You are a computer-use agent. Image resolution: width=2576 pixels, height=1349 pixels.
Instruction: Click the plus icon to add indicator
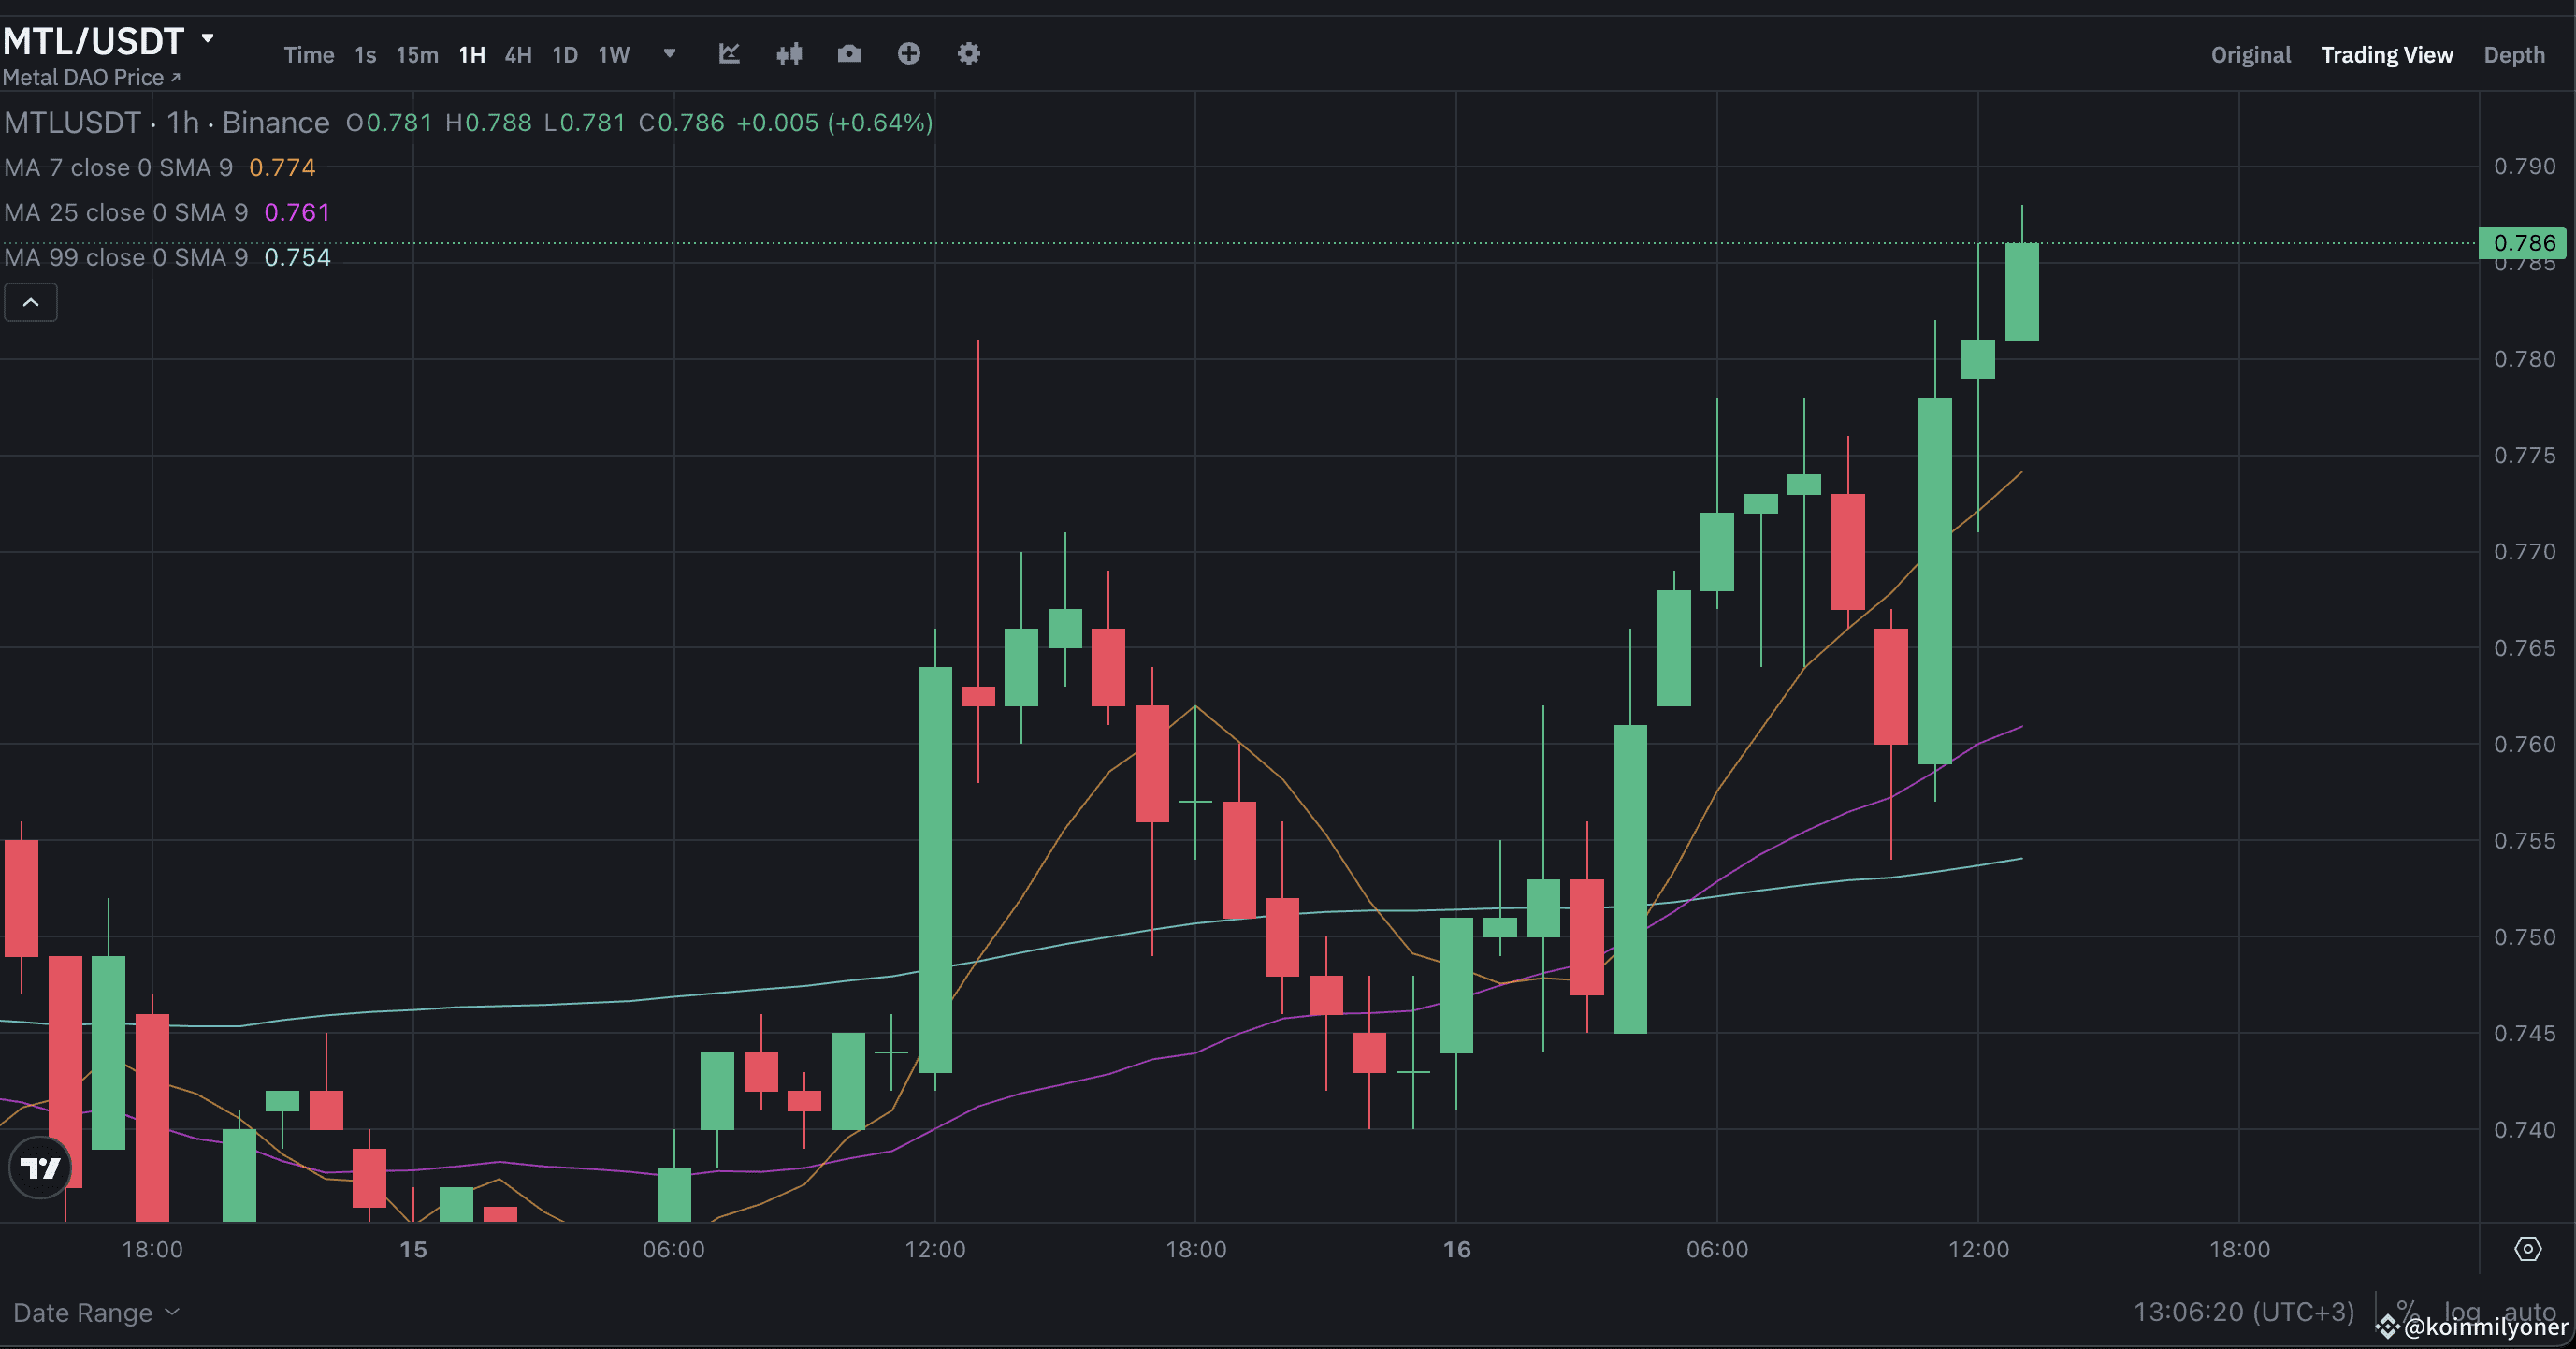(x=909, y=54)
